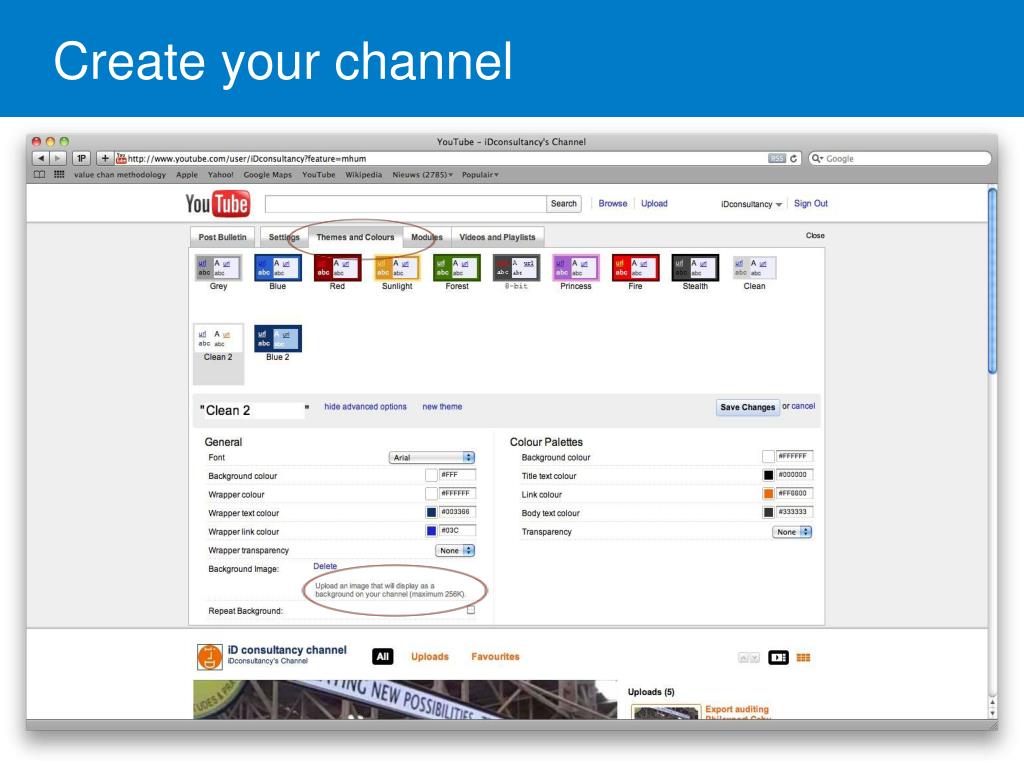Click hide advanced options link
Viewport: 1024px width, 768px height.
coord(365,407)
